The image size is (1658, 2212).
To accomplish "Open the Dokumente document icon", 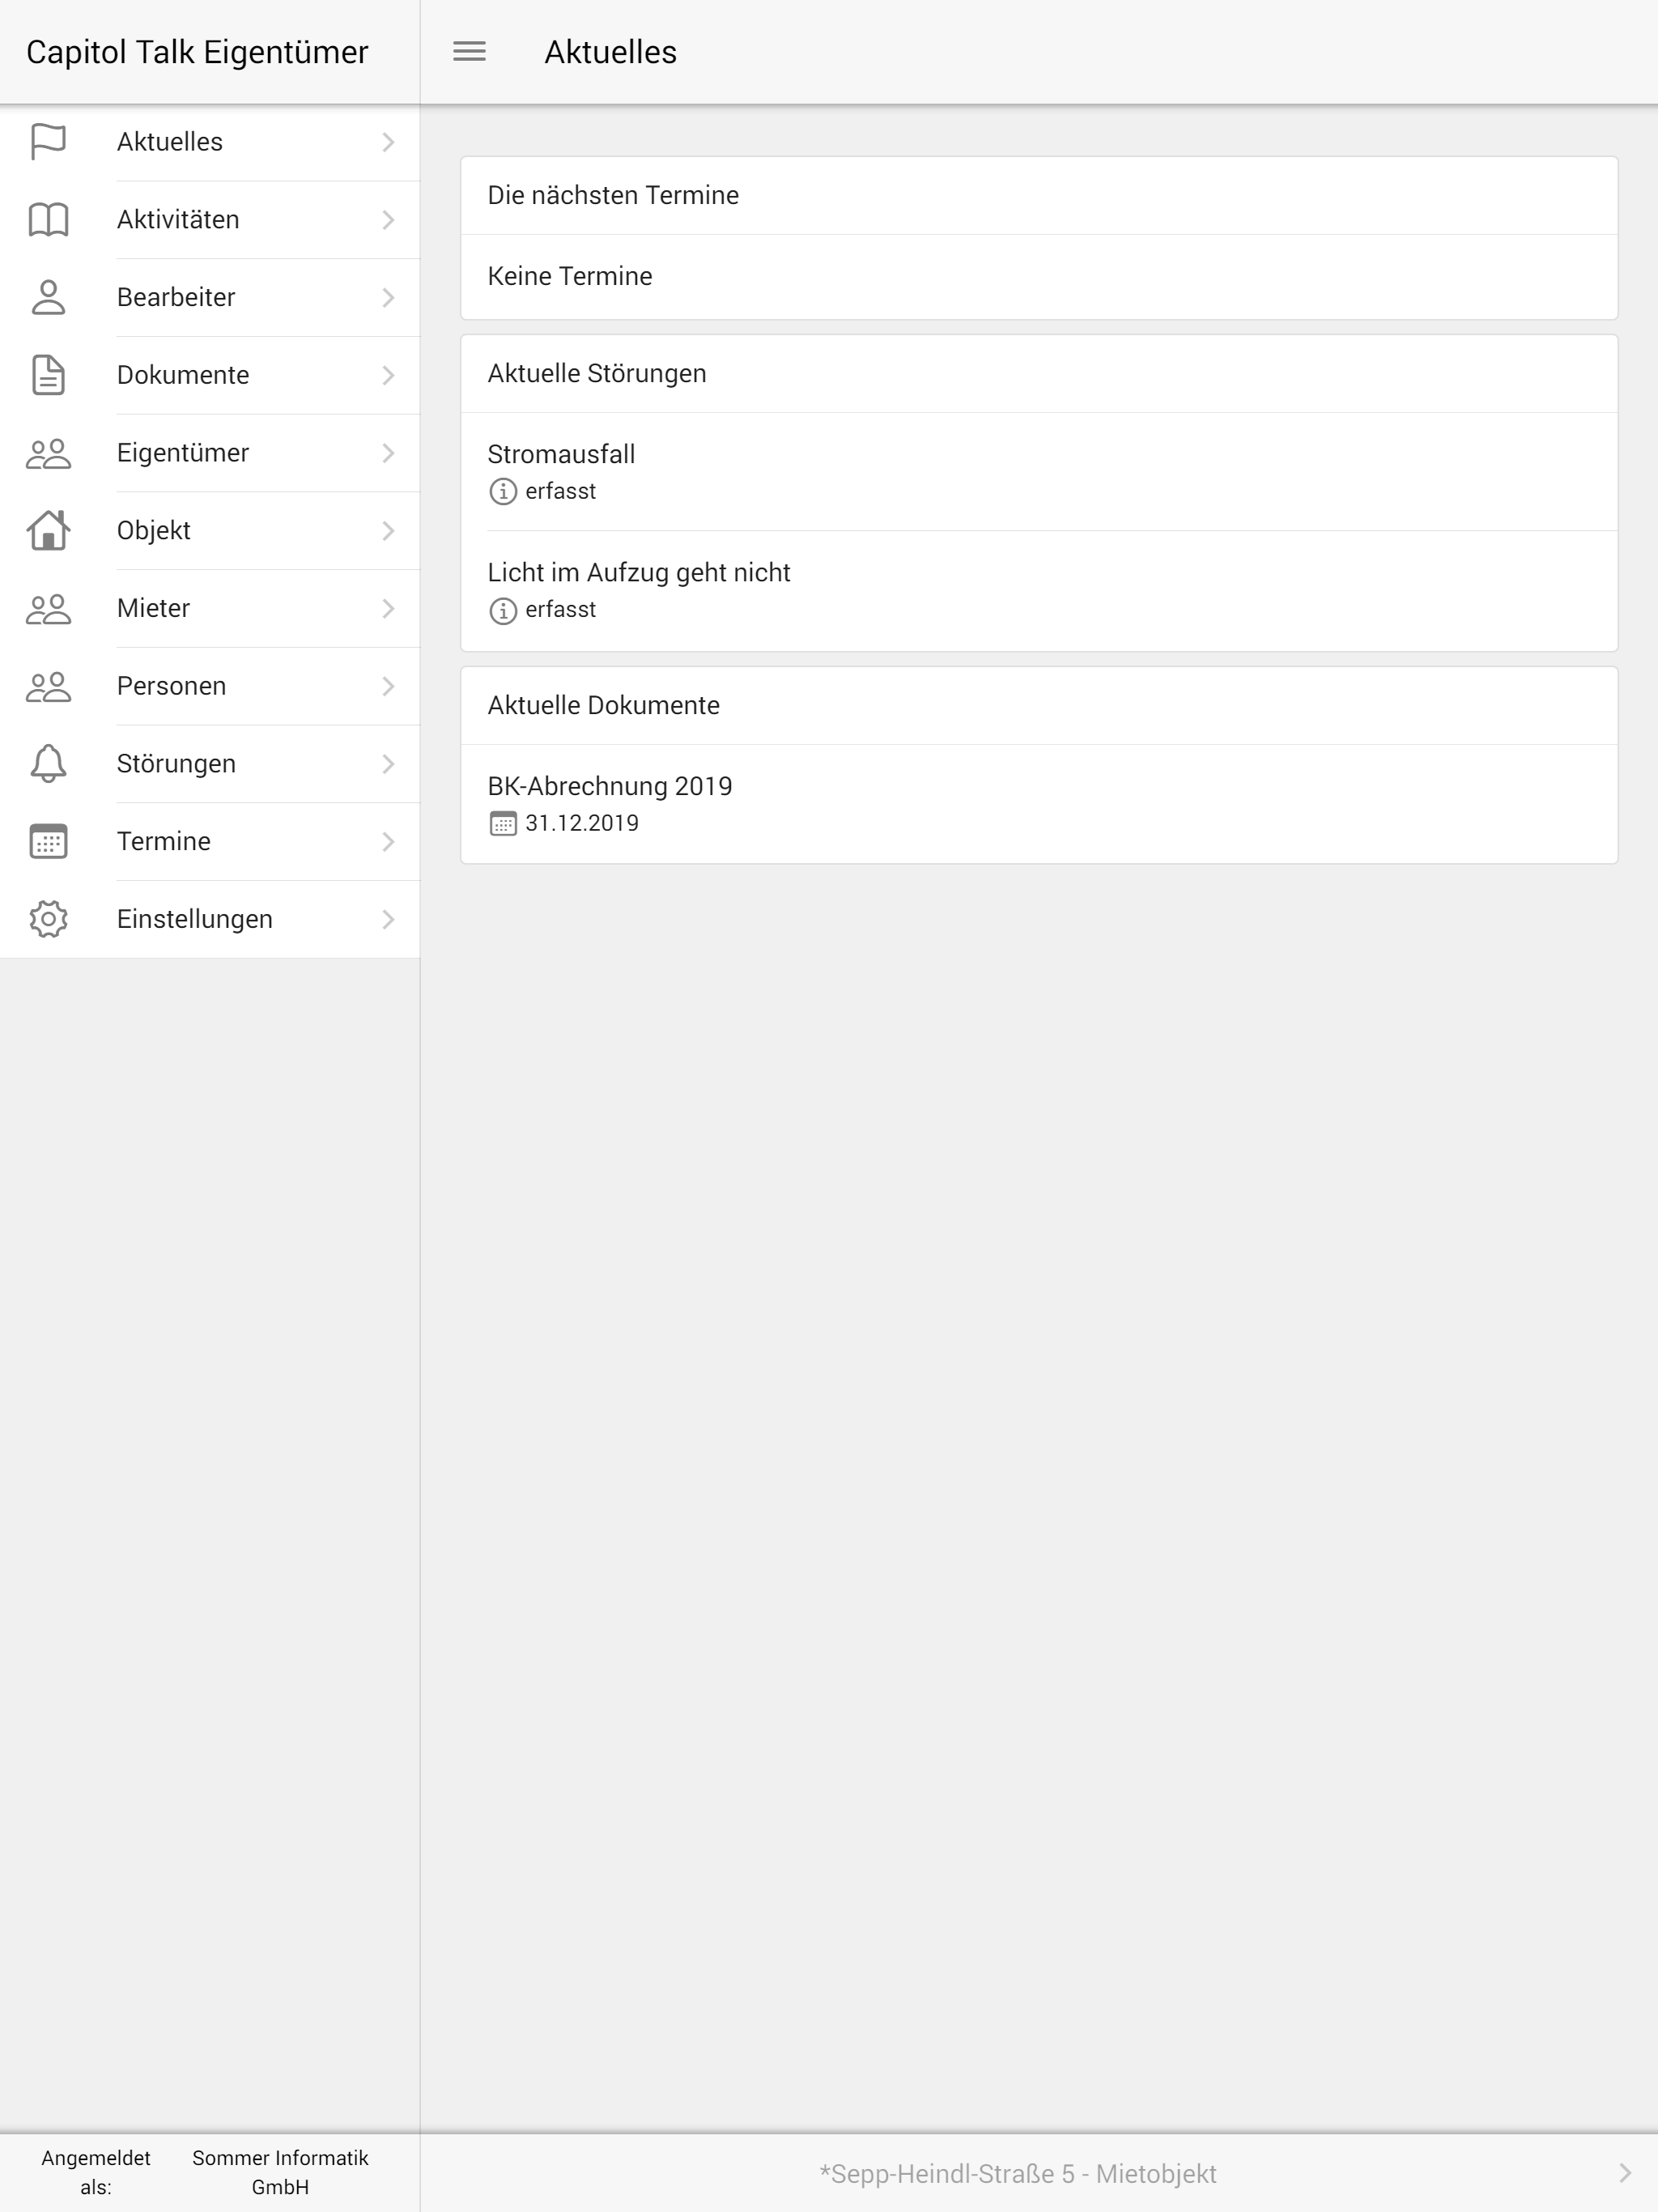I will pos(48,375).
